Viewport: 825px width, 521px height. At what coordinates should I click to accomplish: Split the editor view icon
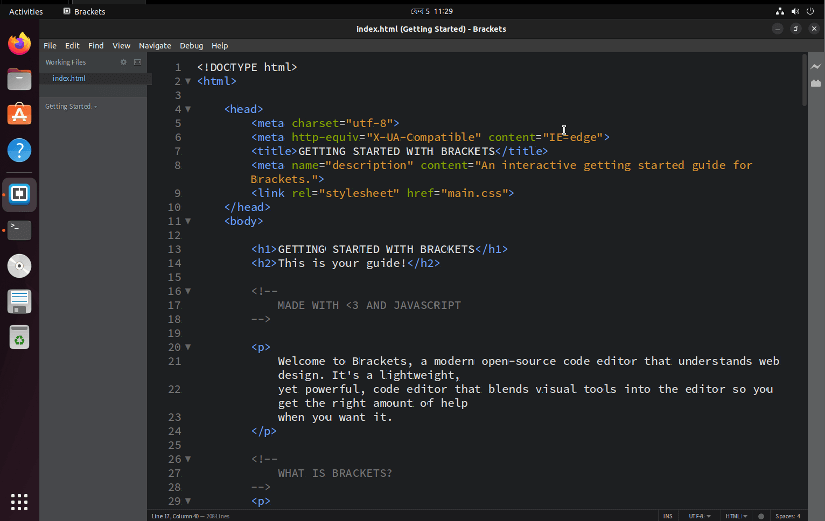[x=137, y=62]
